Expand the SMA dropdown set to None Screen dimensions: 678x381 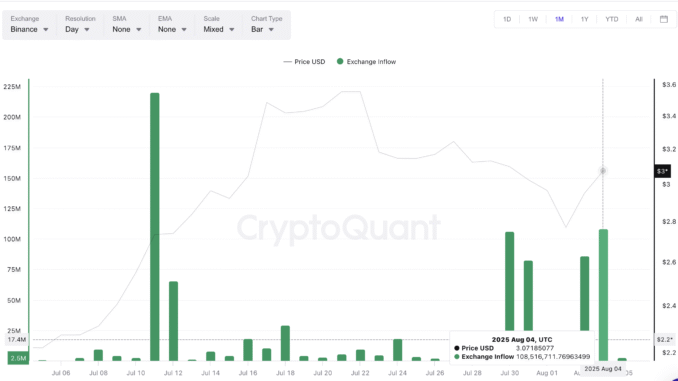tap(127, 25)
